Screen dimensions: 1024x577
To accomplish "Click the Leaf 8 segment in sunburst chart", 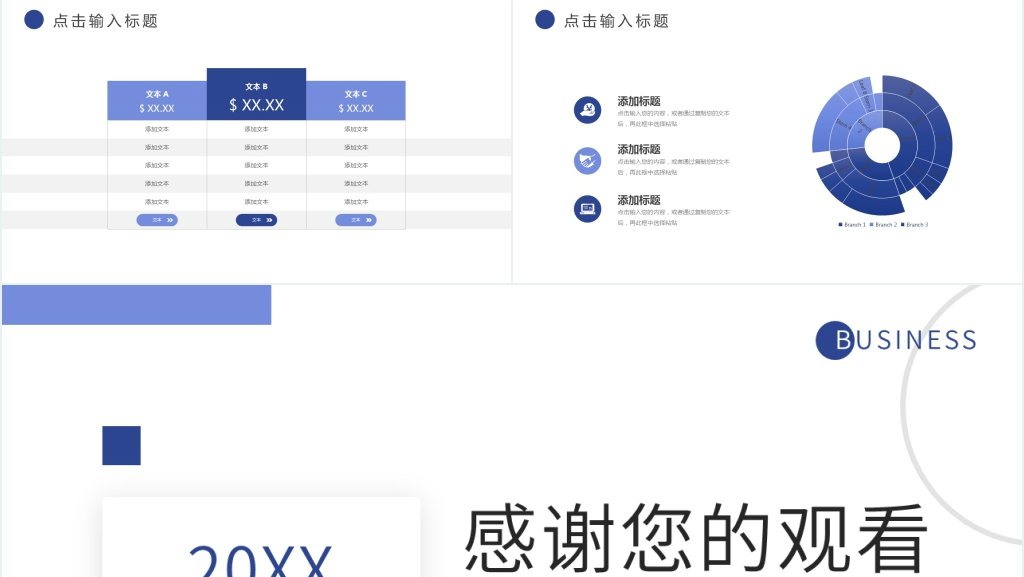I will (862, 87).
